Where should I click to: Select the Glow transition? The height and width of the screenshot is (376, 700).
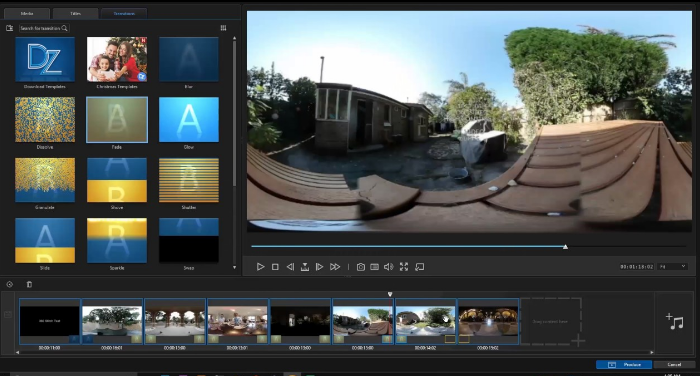(189, 120)
